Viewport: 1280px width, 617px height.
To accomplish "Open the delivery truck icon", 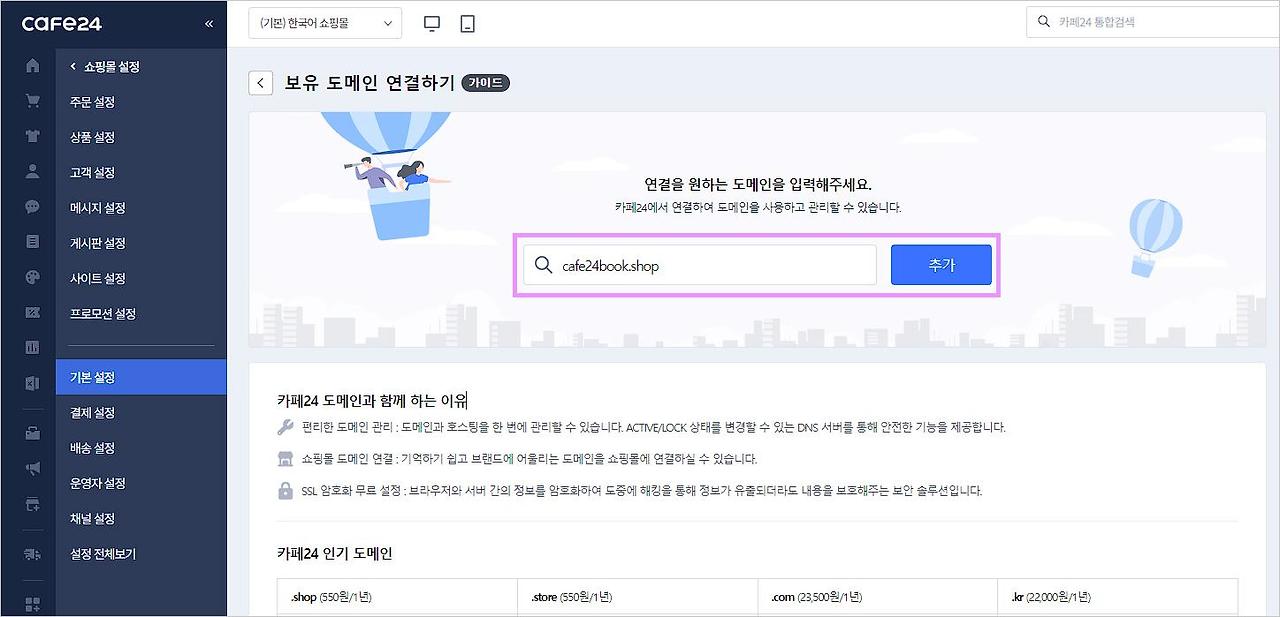I will tap(33, 554).
